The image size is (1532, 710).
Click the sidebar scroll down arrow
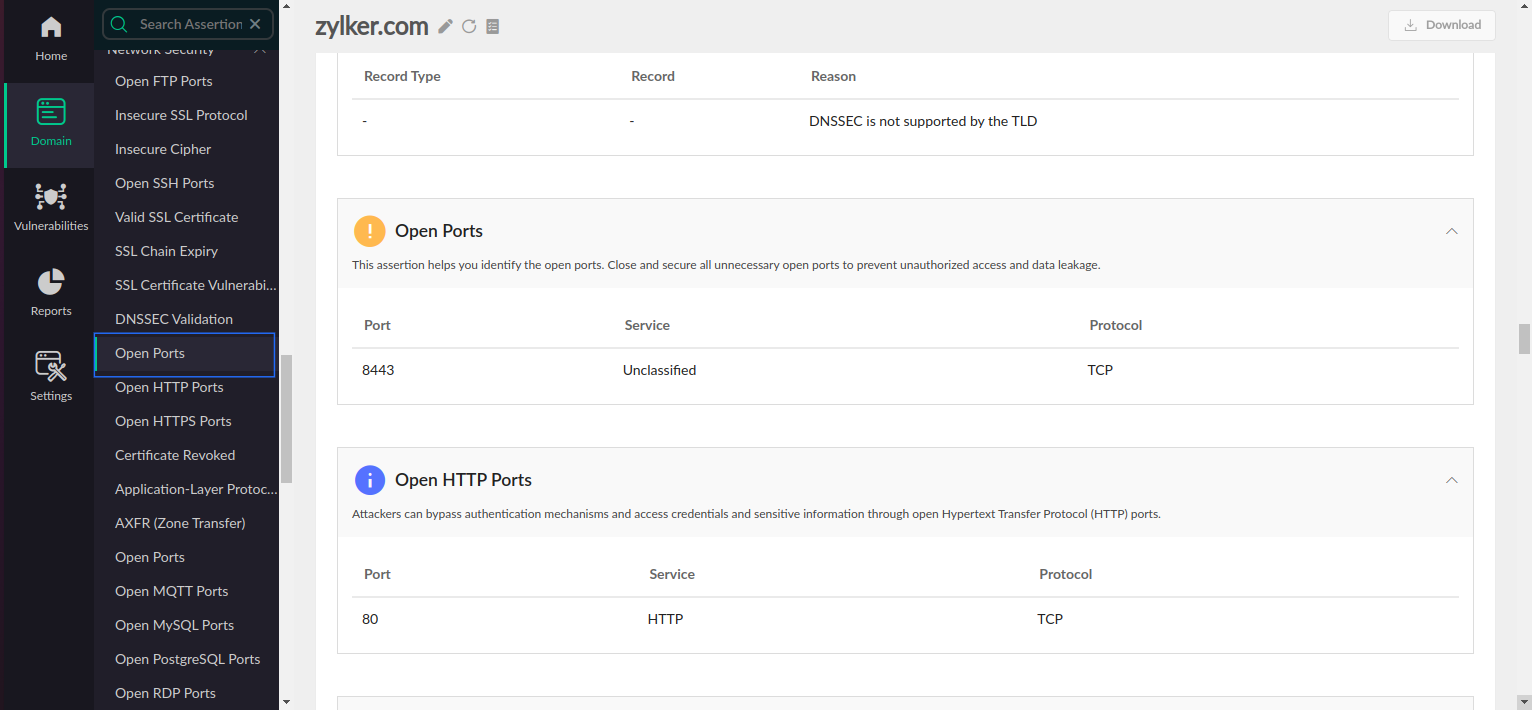click(287, 702)
